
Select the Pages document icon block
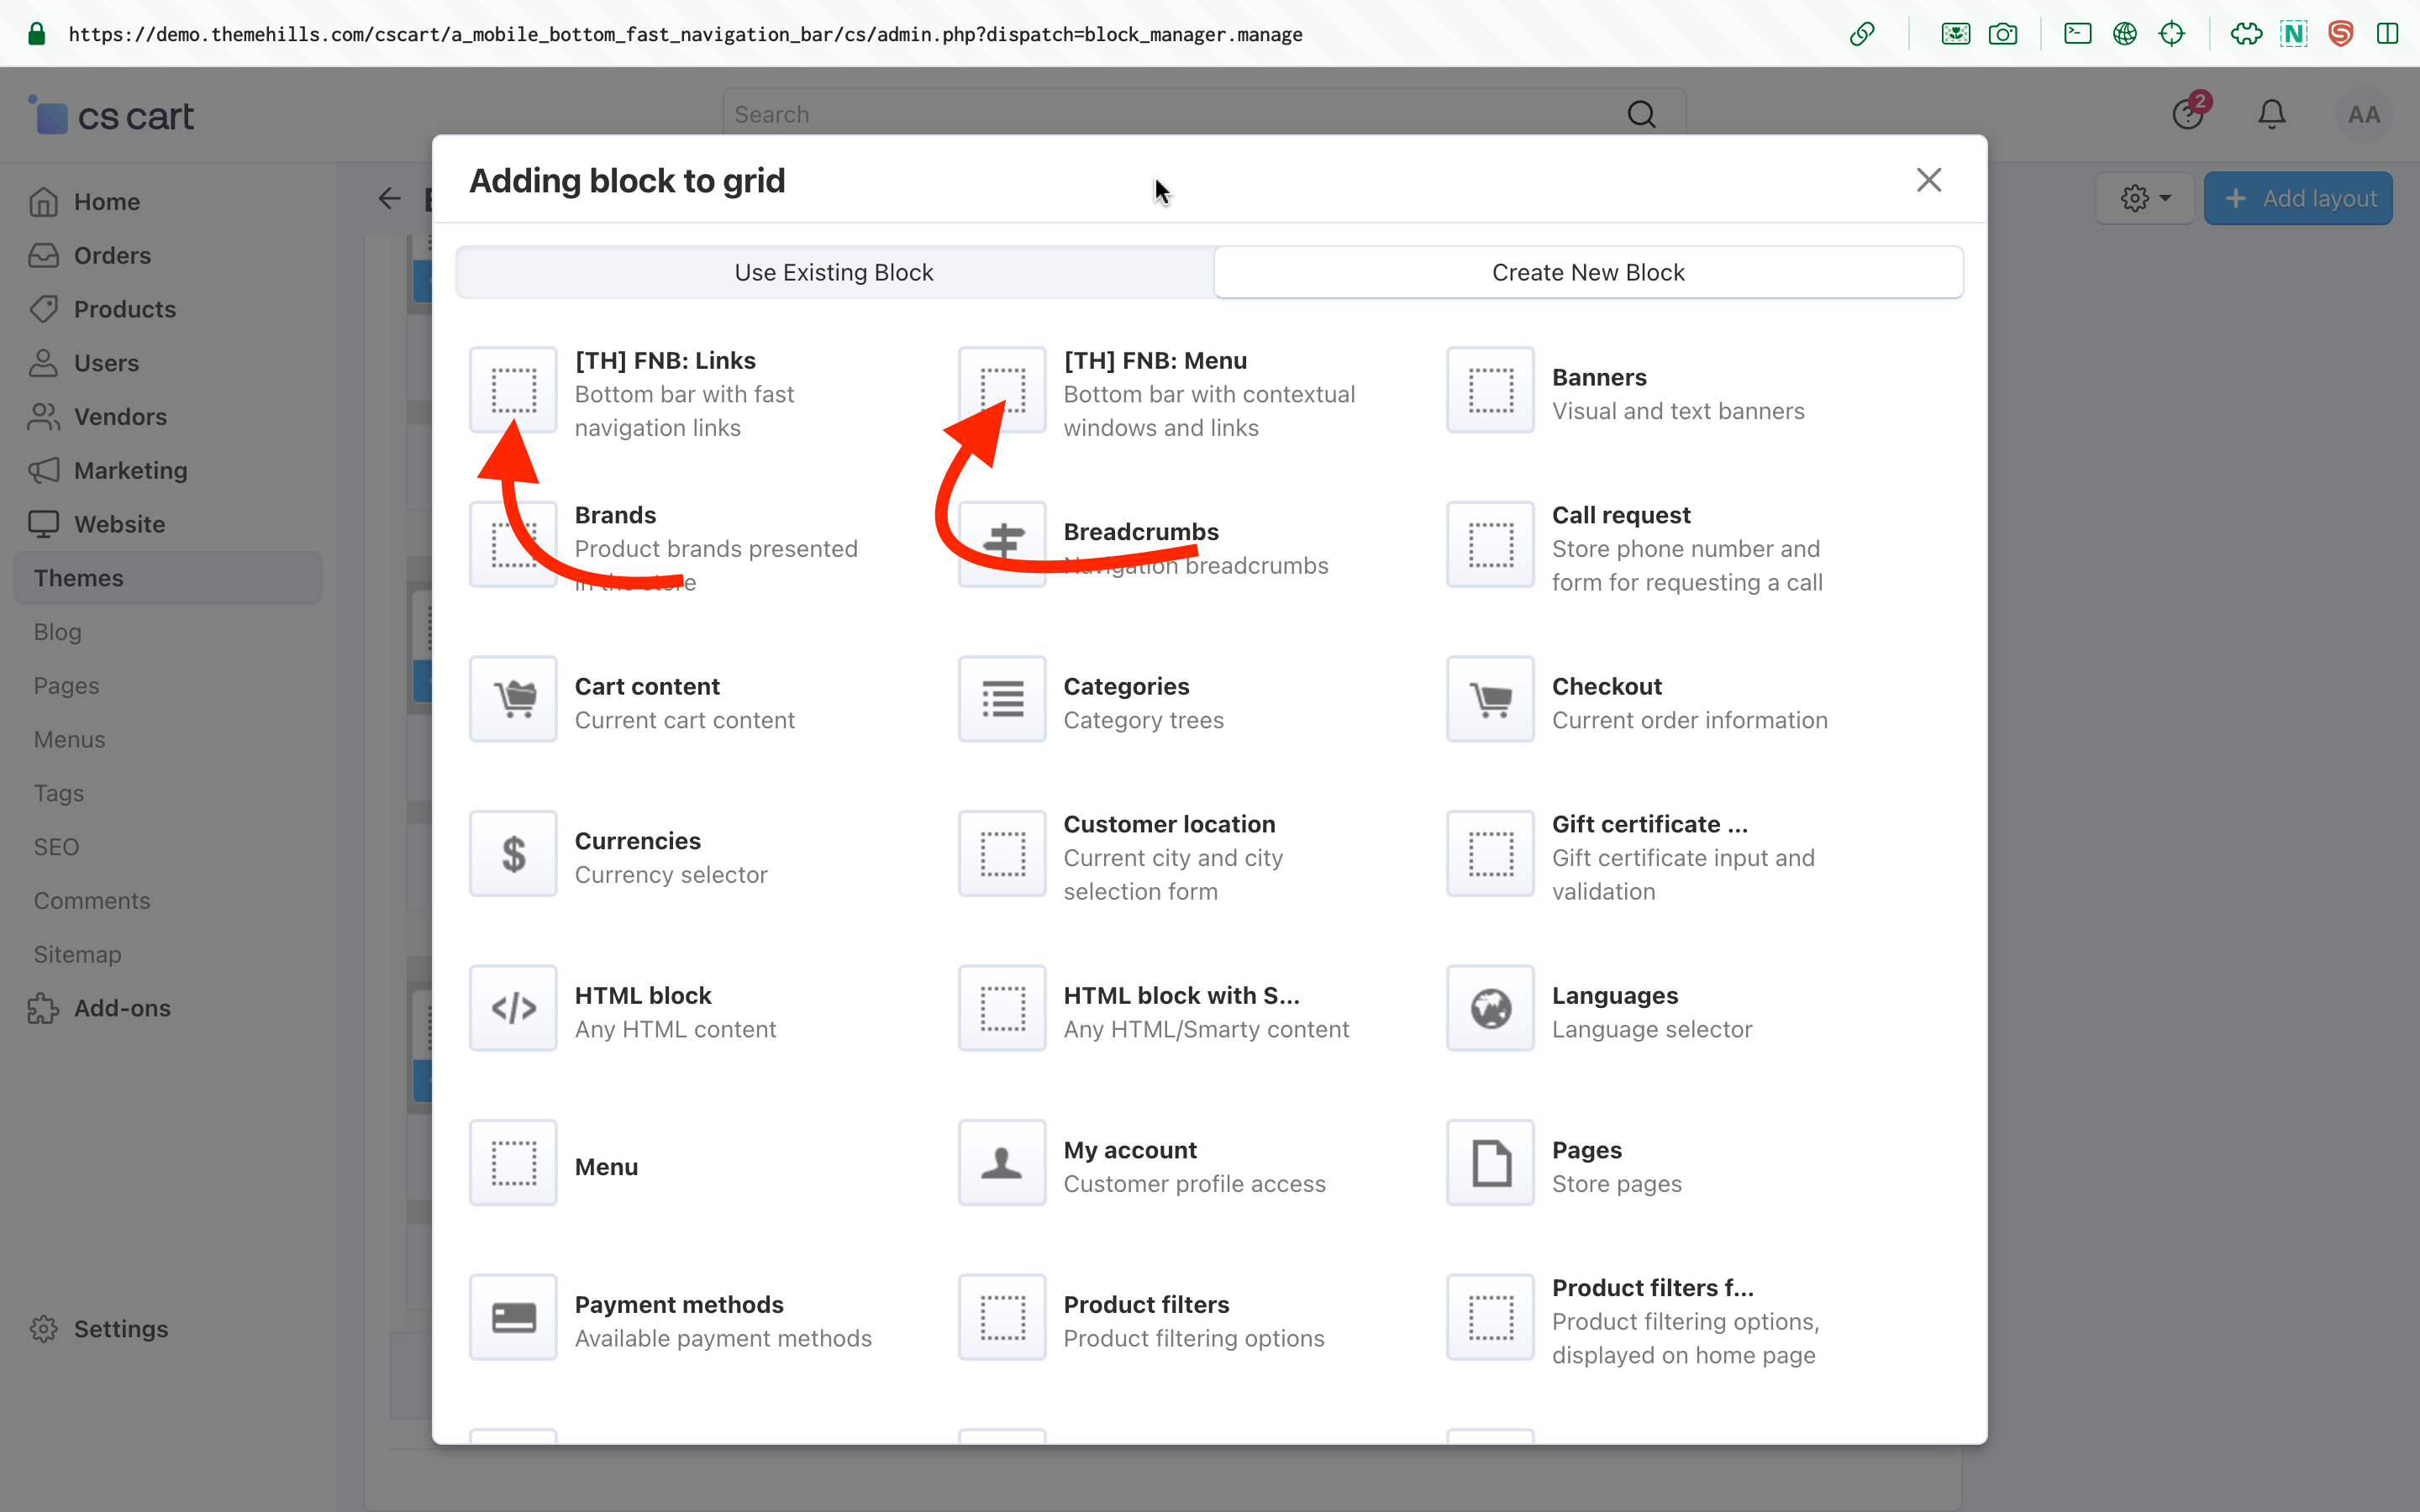coord(1490,1163)
